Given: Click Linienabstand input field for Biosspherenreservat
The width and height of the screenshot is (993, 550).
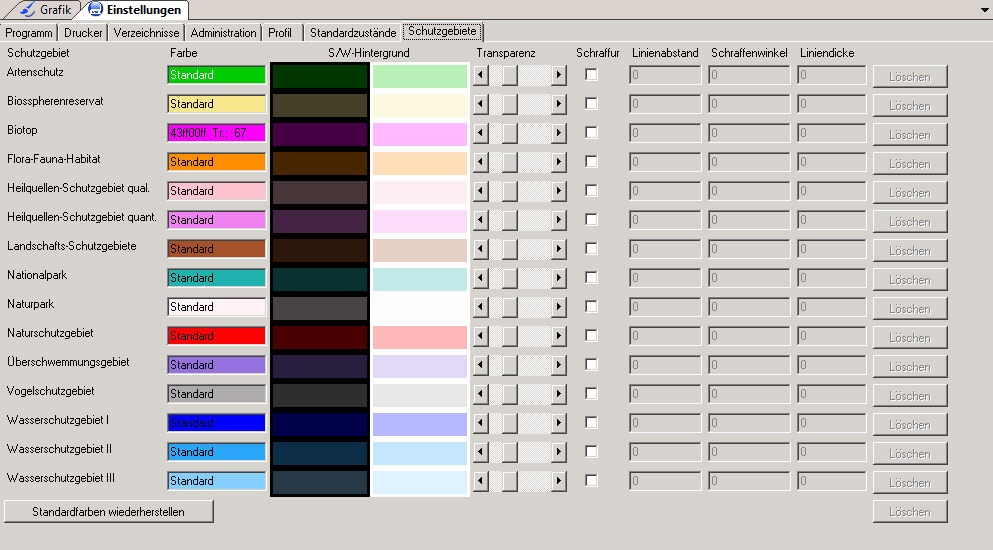Looking at the screenshot, I should [665, 105].
